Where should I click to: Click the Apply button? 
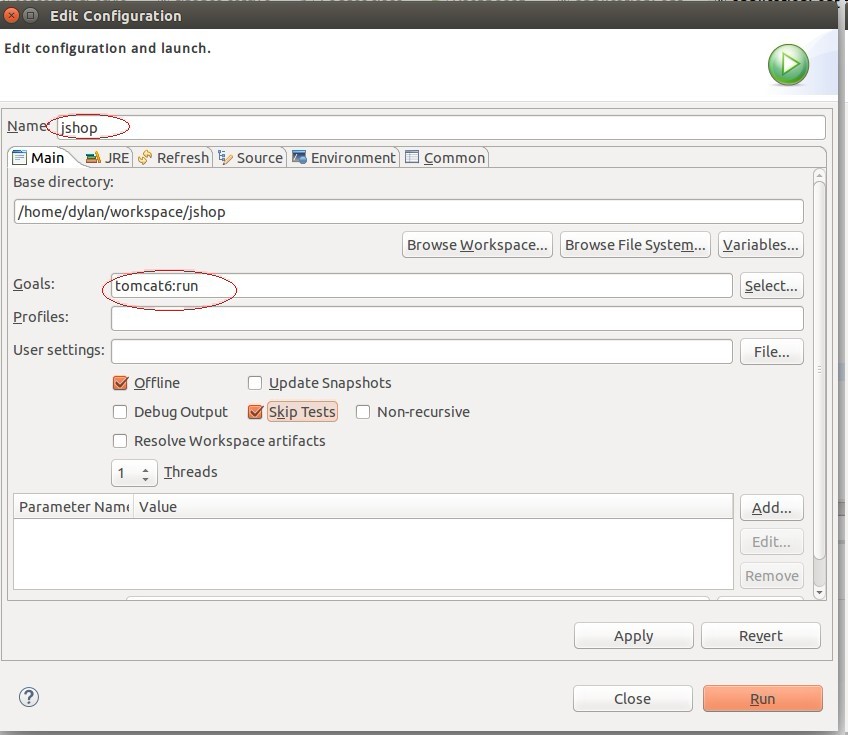[x=633, y=636]
